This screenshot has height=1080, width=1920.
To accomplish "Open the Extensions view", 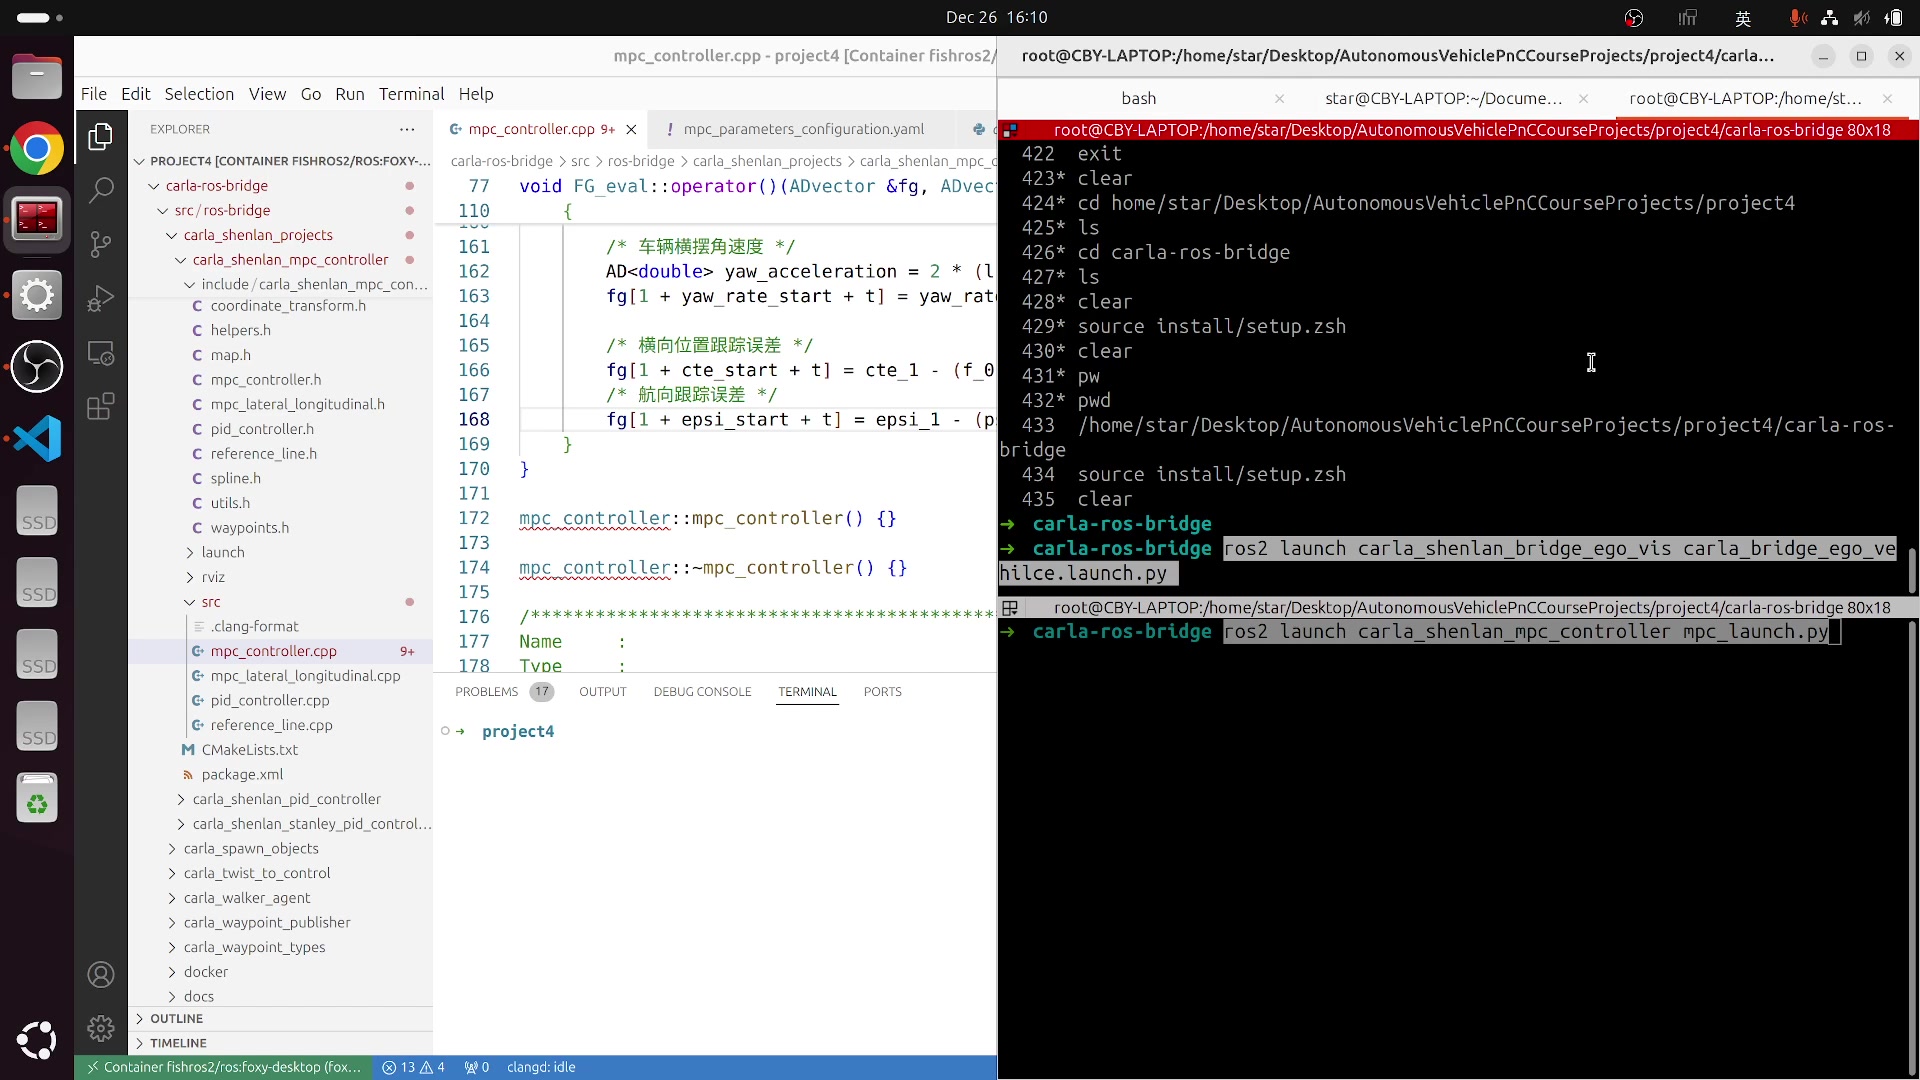I will [101, 406].
